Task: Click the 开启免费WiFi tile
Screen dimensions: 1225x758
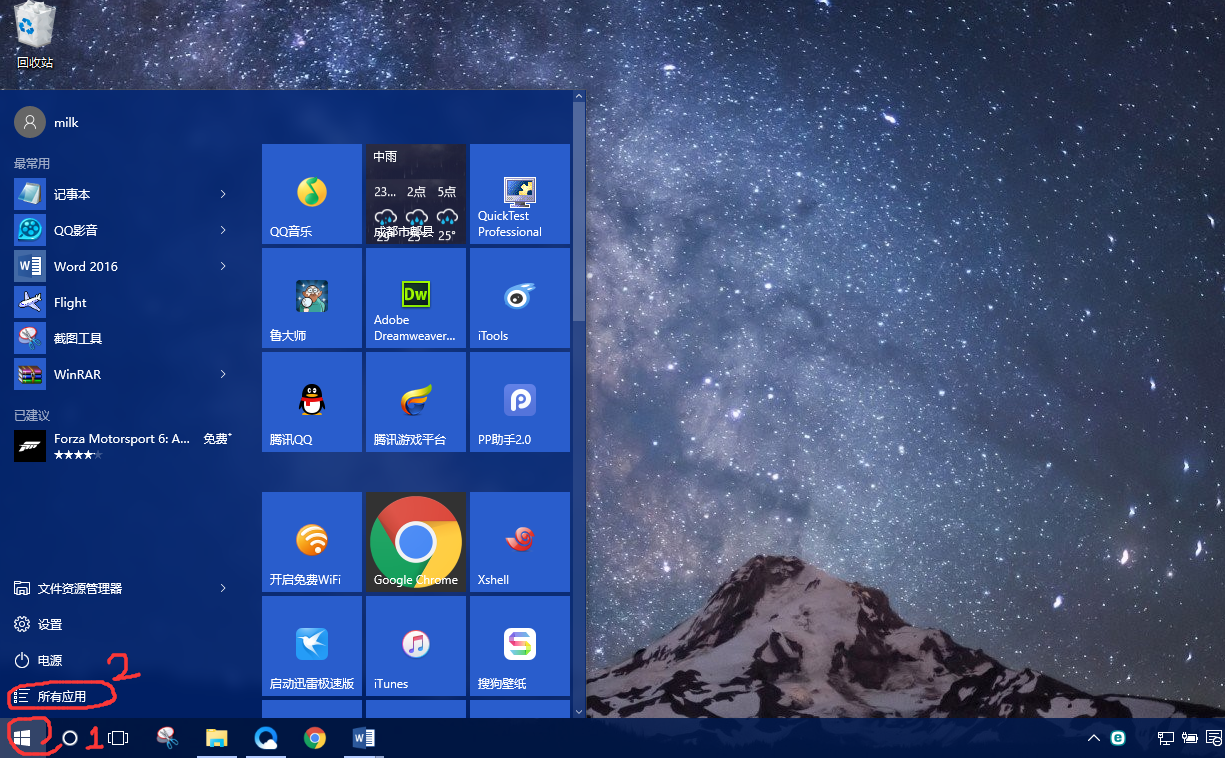Action: click(x=312, y=542)
